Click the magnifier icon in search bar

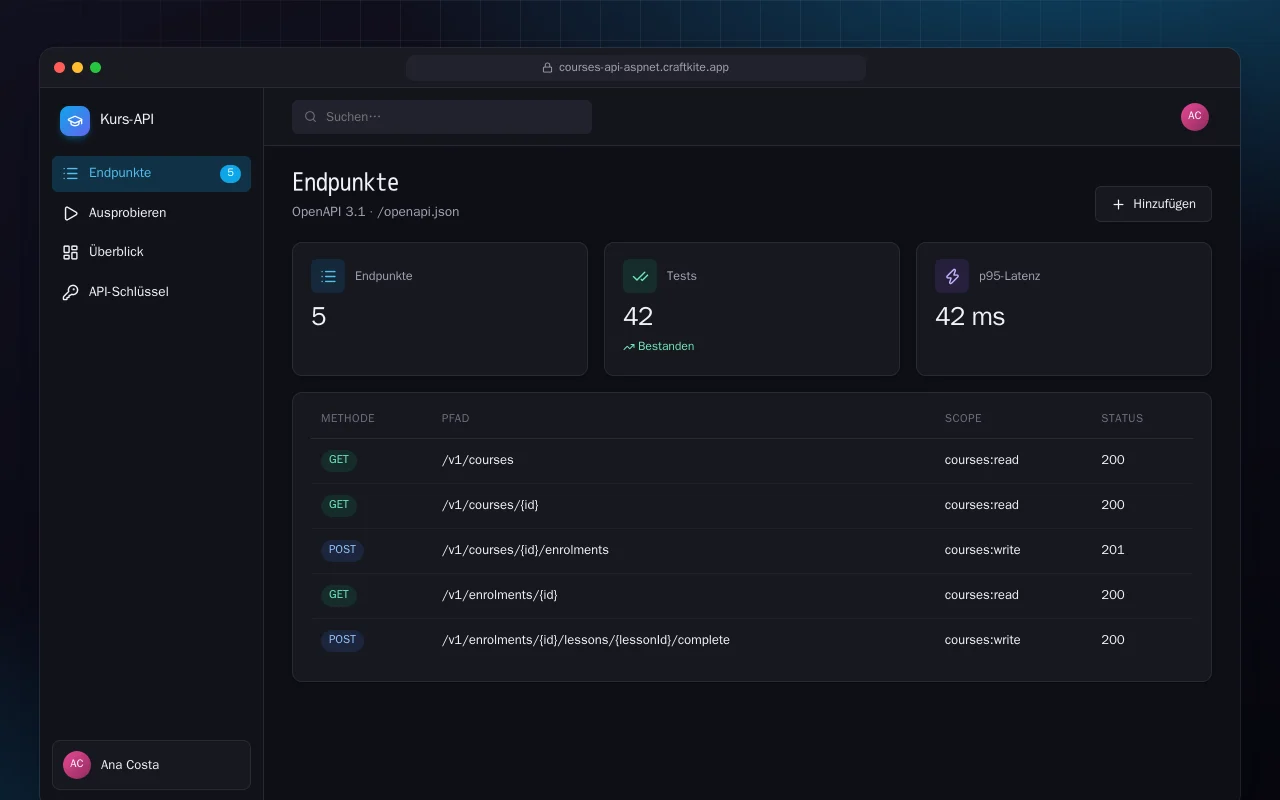coord(311,117)
